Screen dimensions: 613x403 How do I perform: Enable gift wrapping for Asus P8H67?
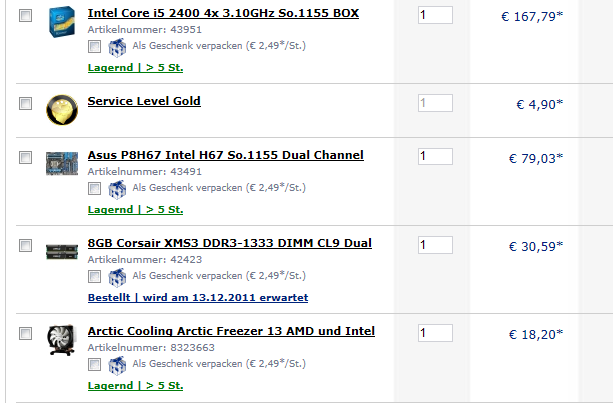tap(94, 188)
